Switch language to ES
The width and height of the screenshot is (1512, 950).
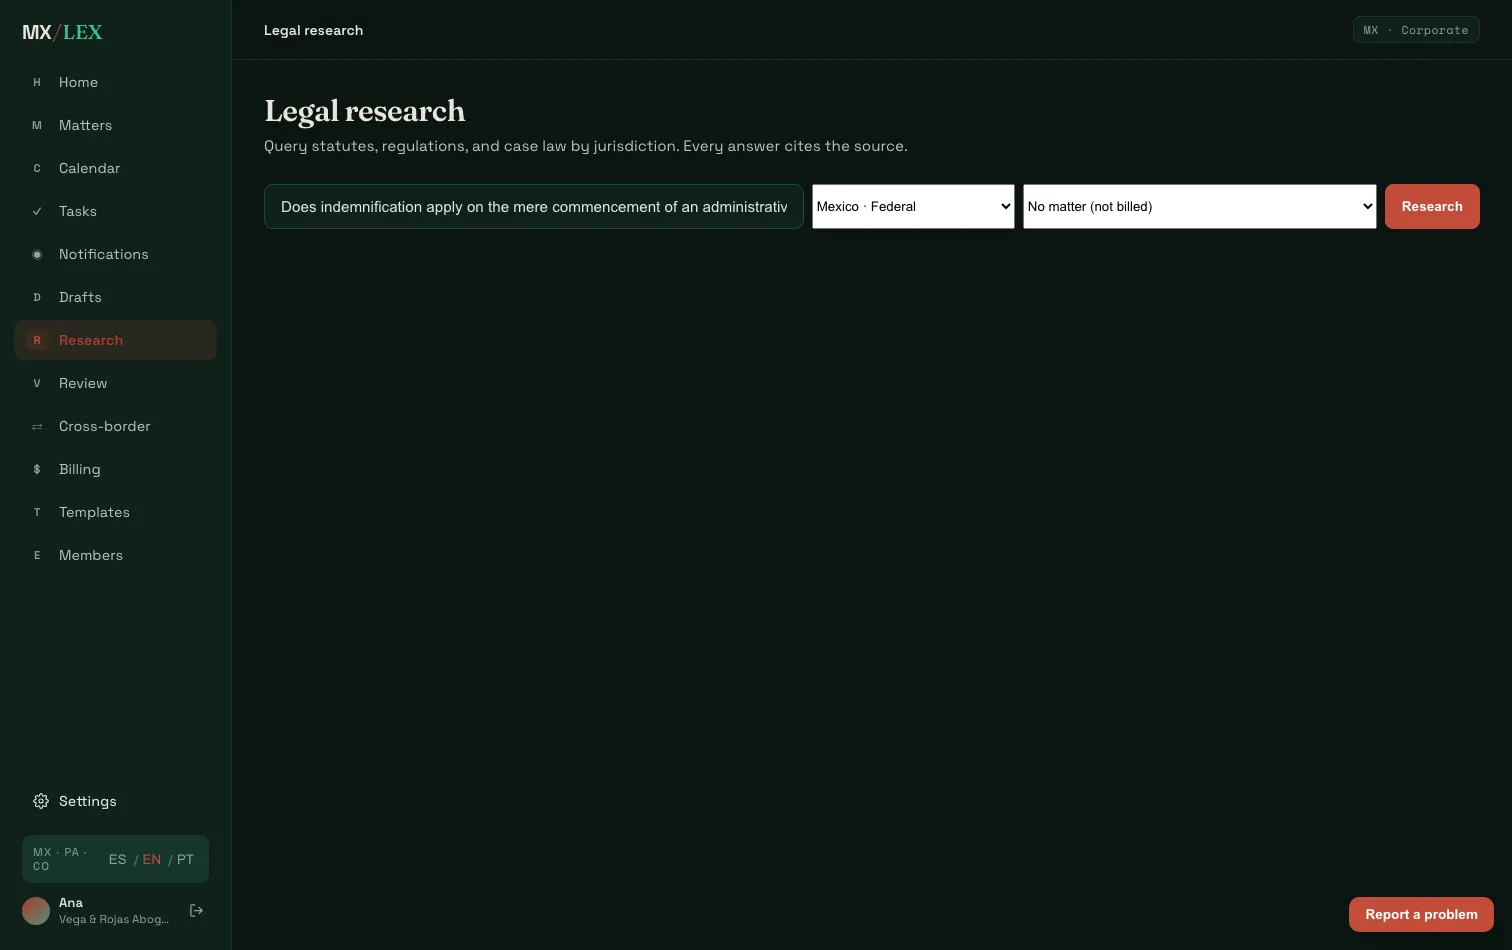tap(117, 859)
